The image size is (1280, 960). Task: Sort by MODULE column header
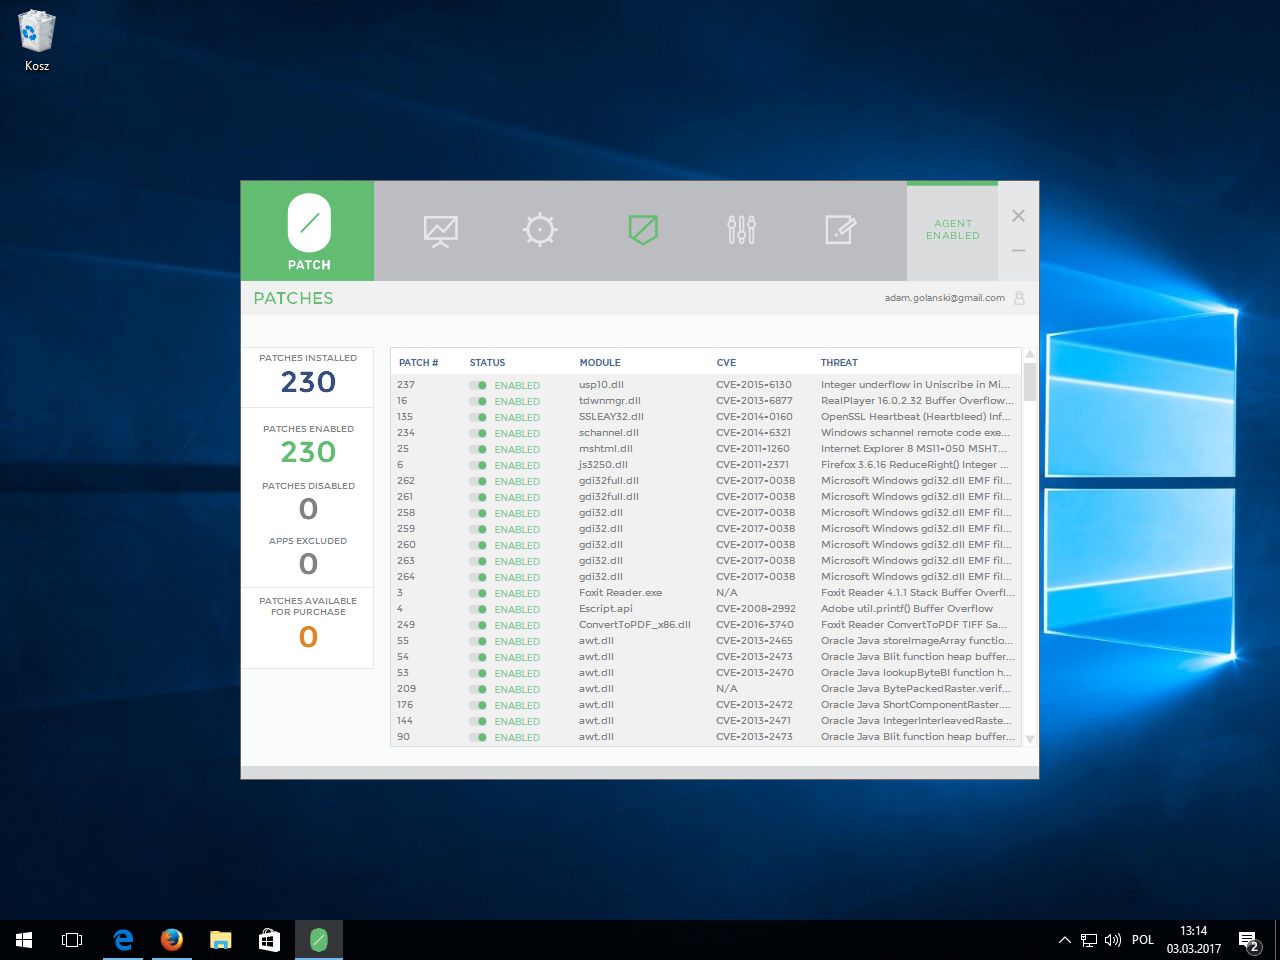point(600,363)
